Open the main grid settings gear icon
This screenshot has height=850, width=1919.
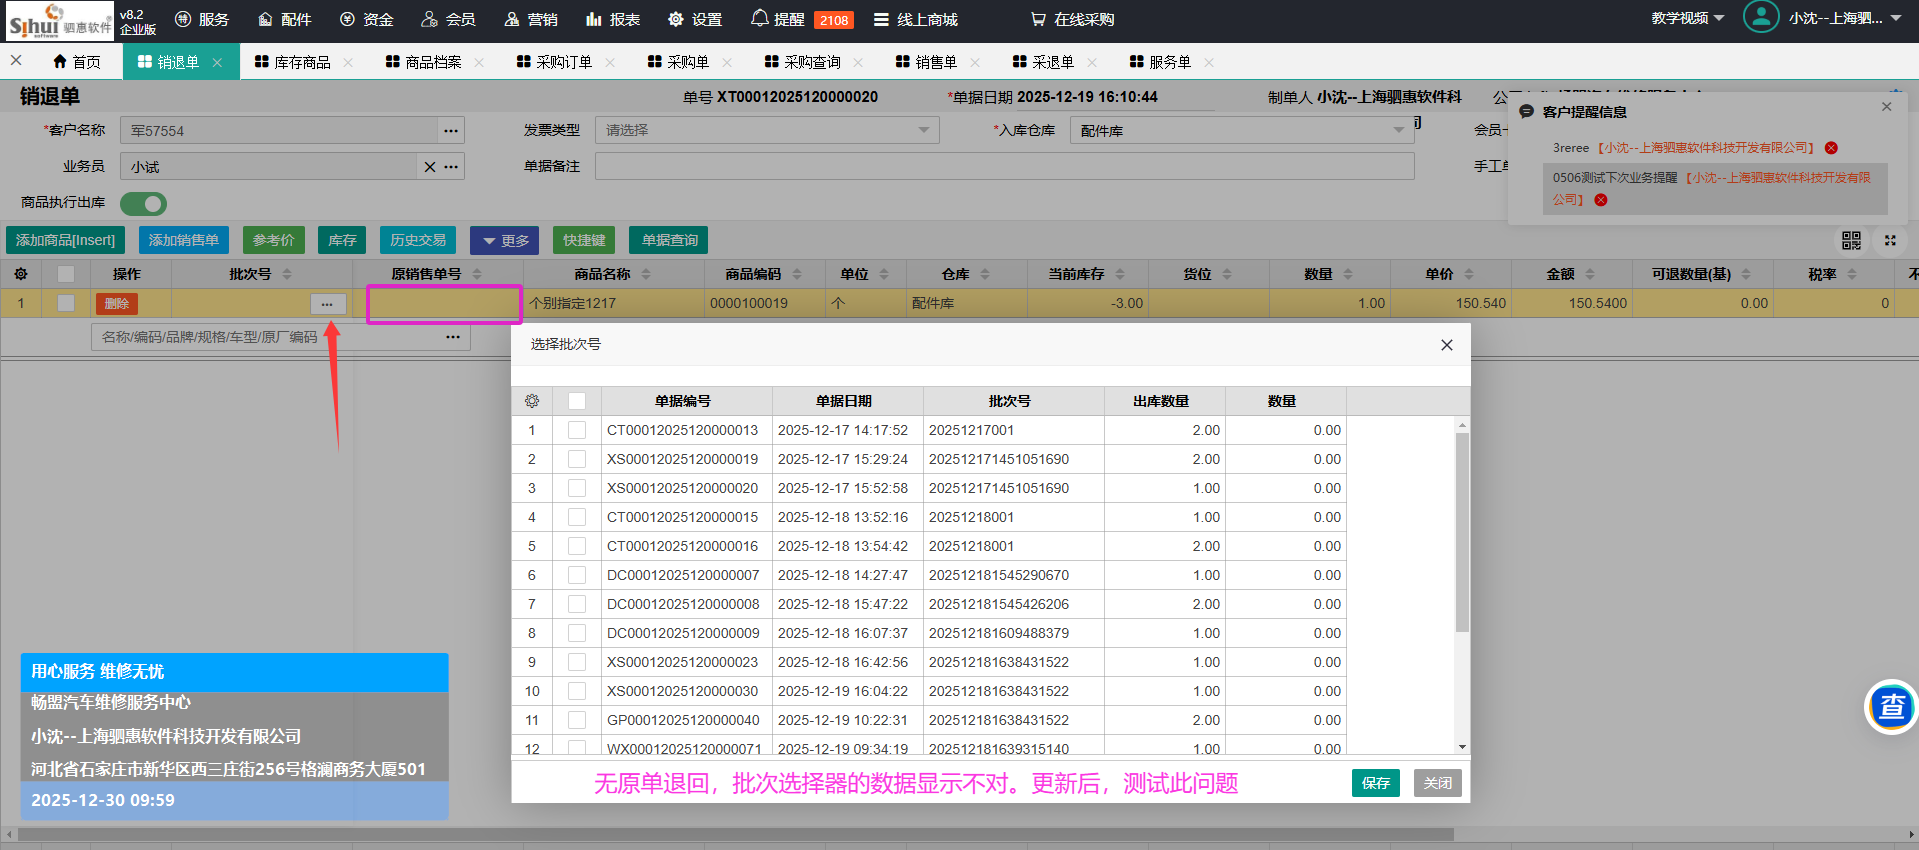tap(20, 274)
